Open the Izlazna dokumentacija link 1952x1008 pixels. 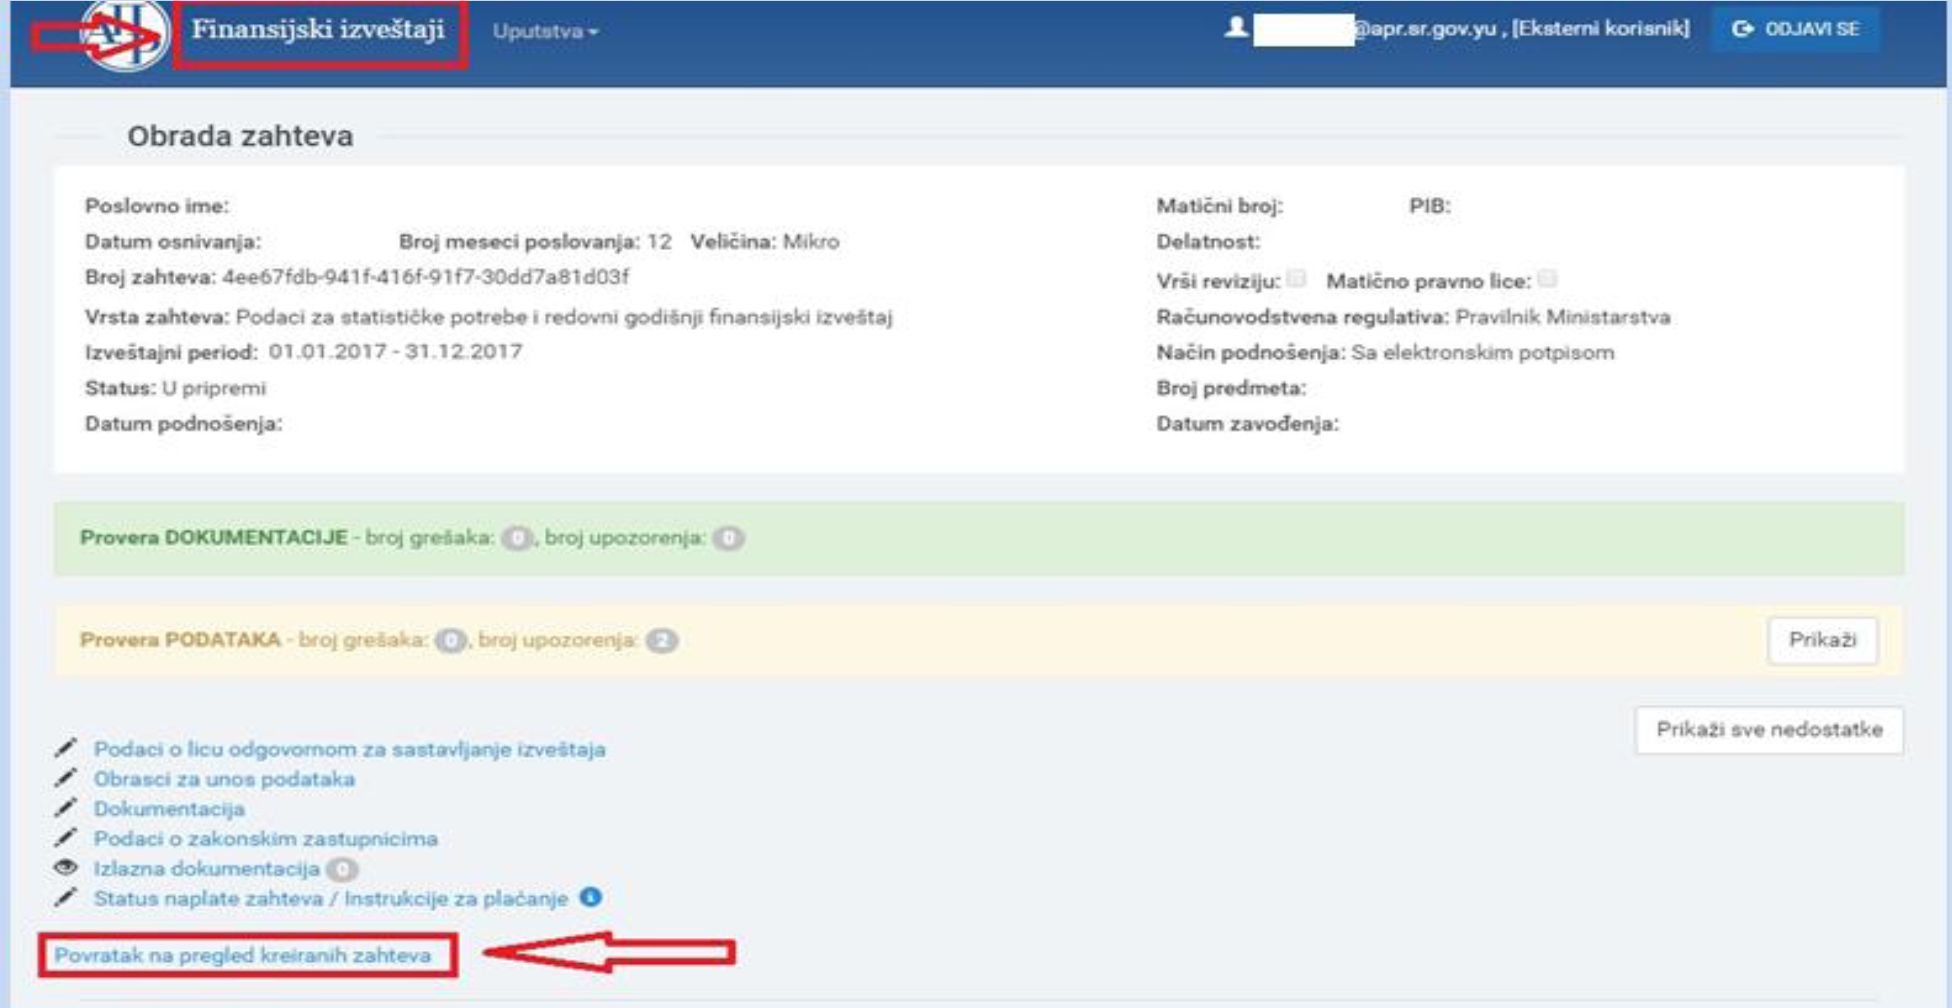pos(206,869)
